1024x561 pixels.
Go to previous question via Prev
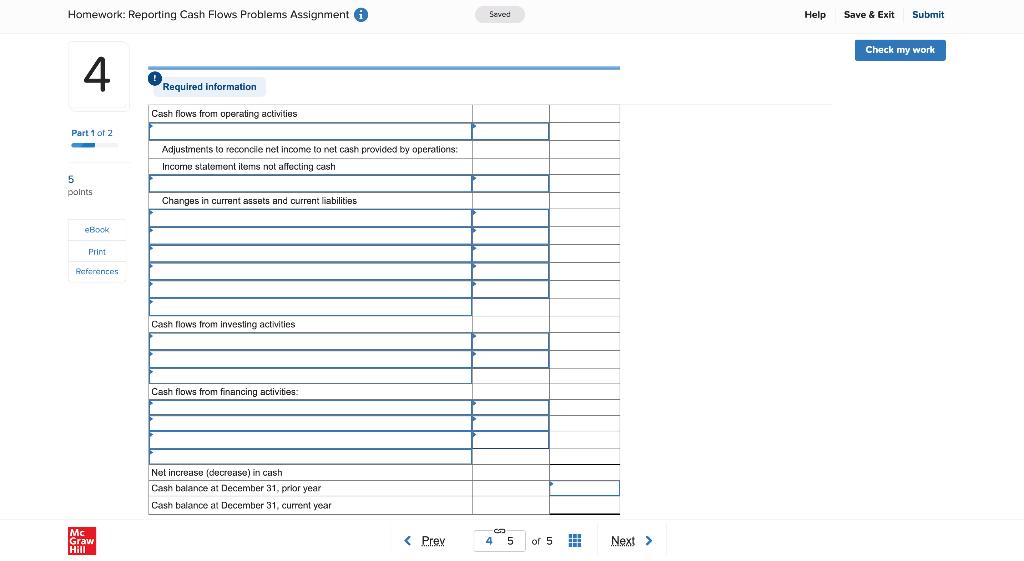pyautogui.click(x=433, y=541)
